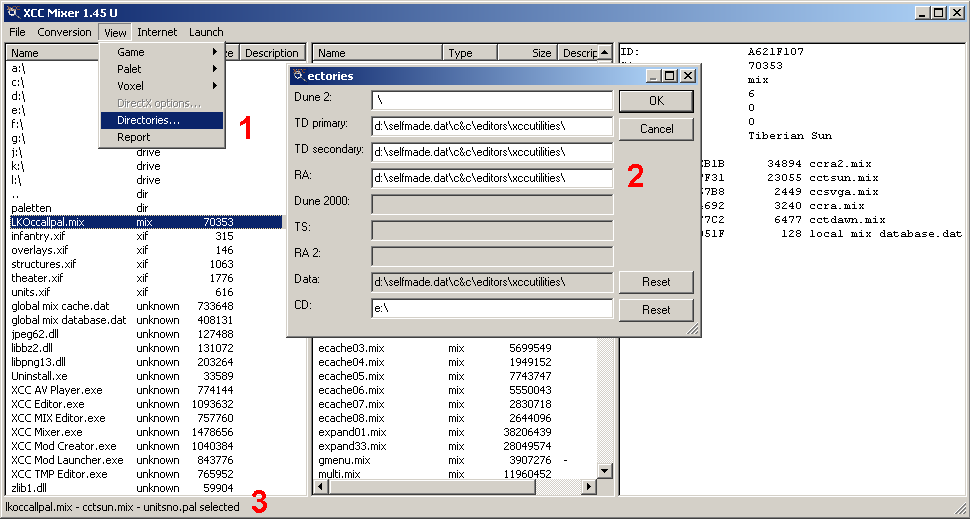Open the Internet menu
The height and width of the screenshot is (519, 970).
(157, 32)
